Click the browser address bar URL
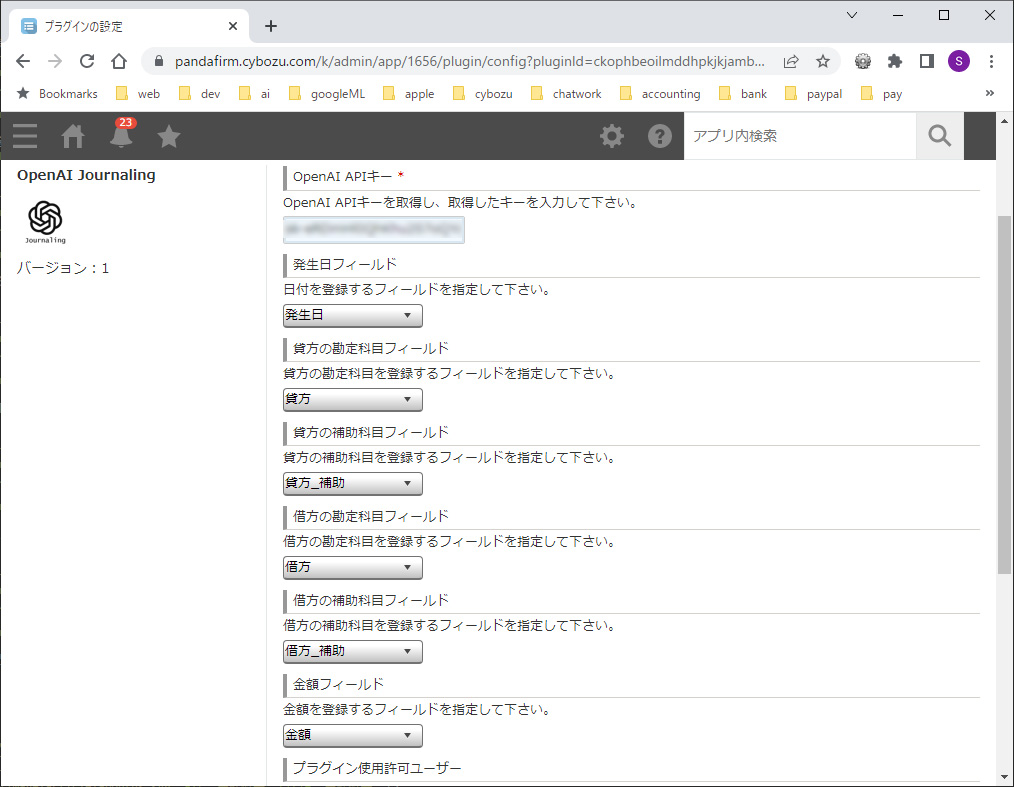 click(x=469, y=61)
